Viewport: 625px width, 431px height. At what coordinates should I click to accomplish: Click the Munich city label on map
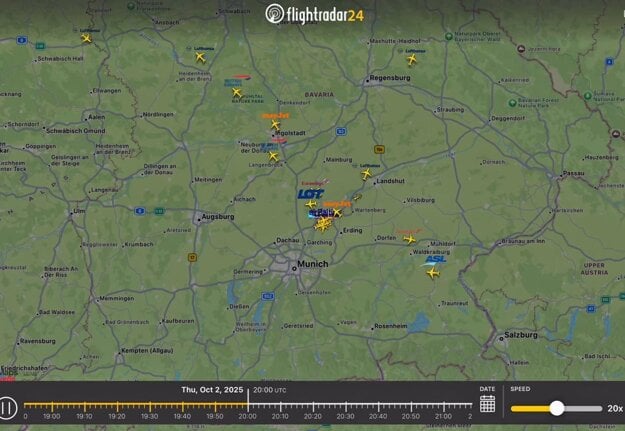311,264
